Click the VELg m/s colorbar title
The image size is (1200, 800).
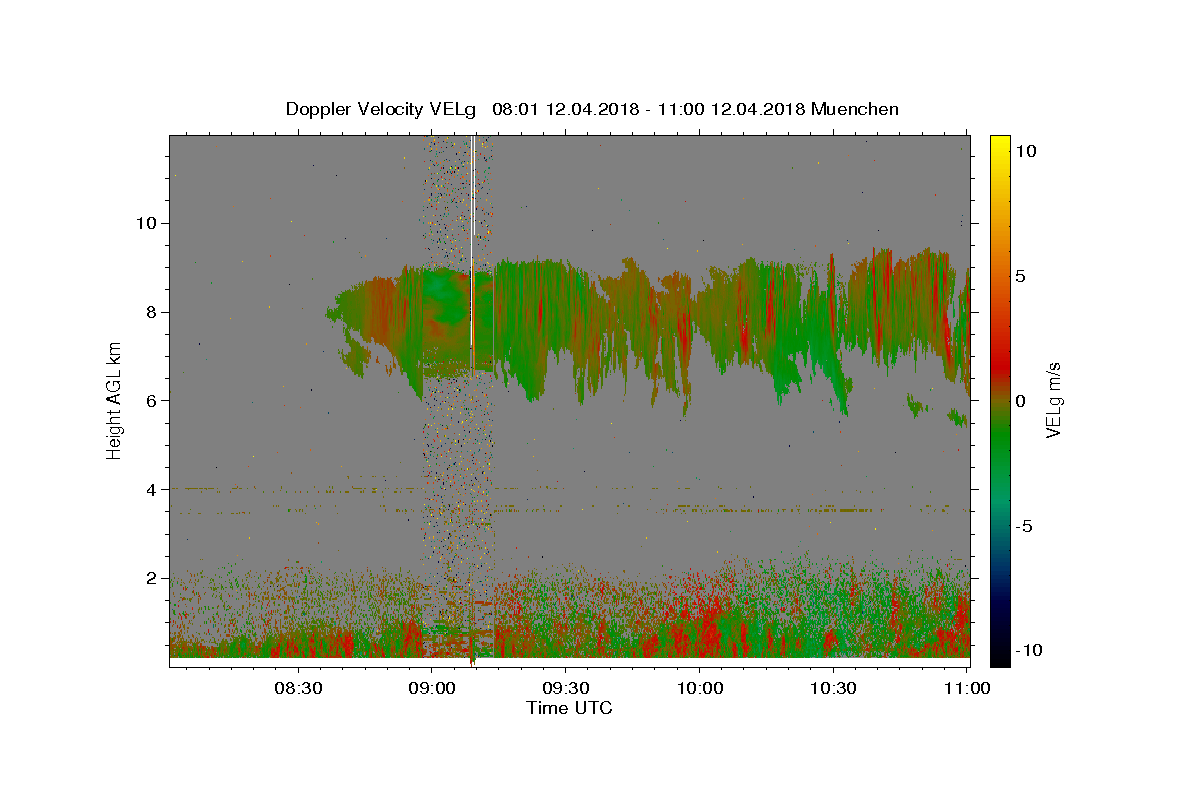(x=1055, y=400)
